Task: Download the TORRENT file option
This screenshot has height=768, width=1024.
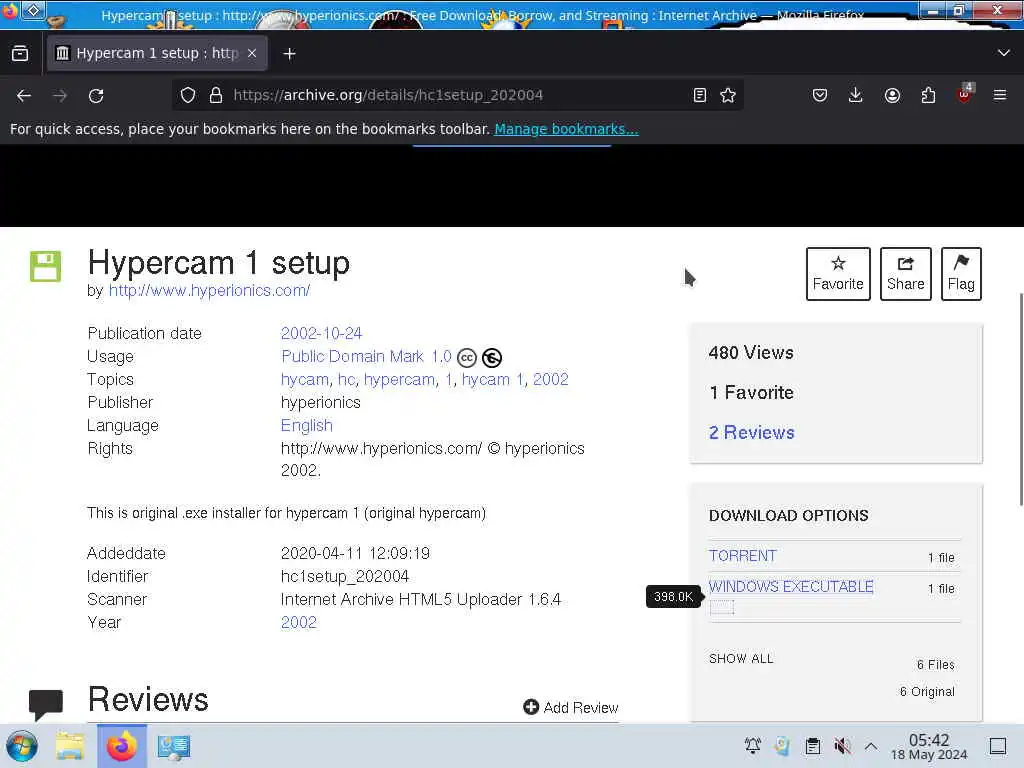Action: click(x=743, y=556)
